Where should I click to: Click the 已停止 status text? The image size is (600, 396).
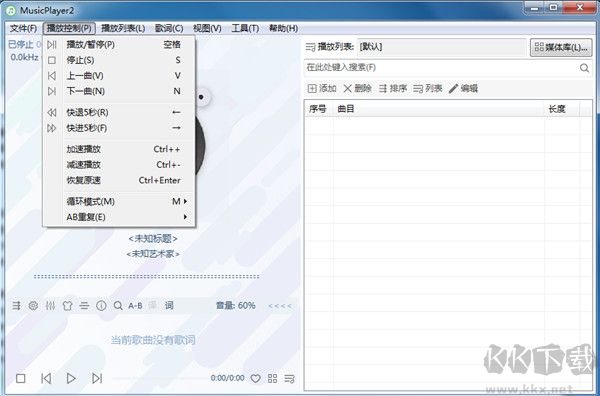(21, 44)
